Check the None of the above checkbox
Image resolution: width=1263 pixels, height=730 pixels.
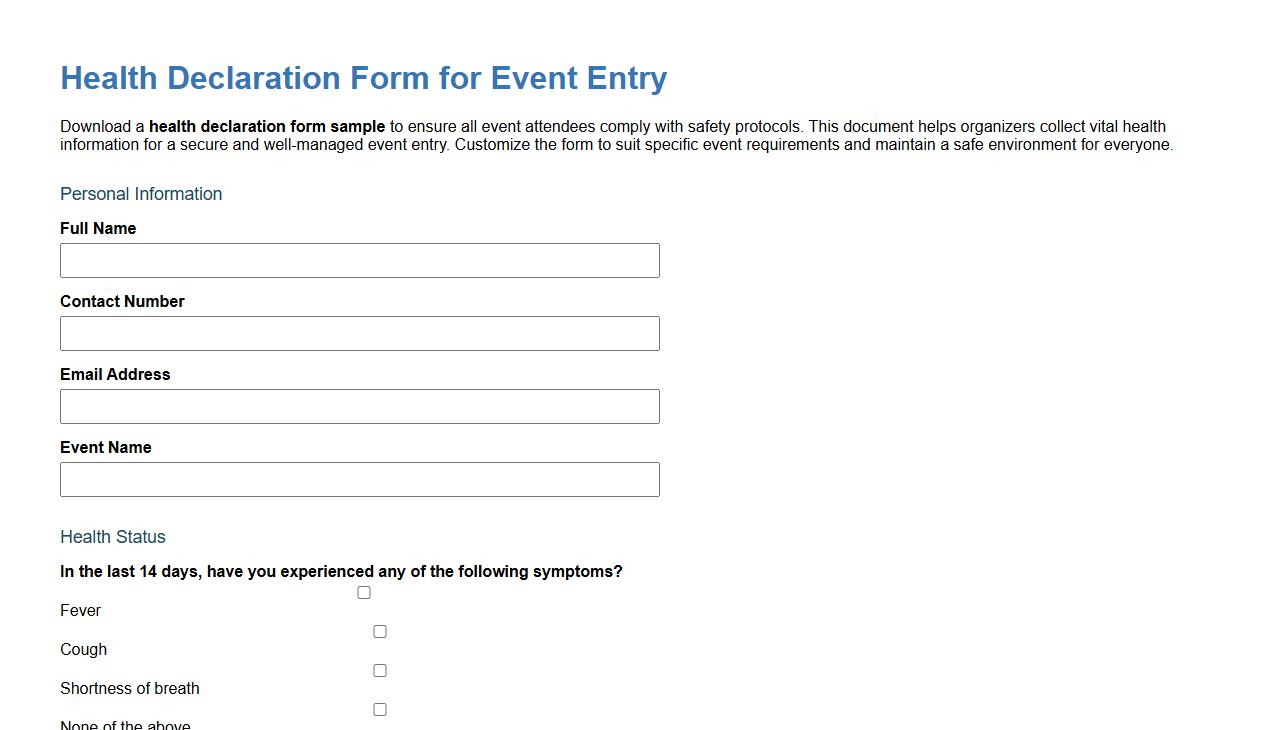pos(379,709)
